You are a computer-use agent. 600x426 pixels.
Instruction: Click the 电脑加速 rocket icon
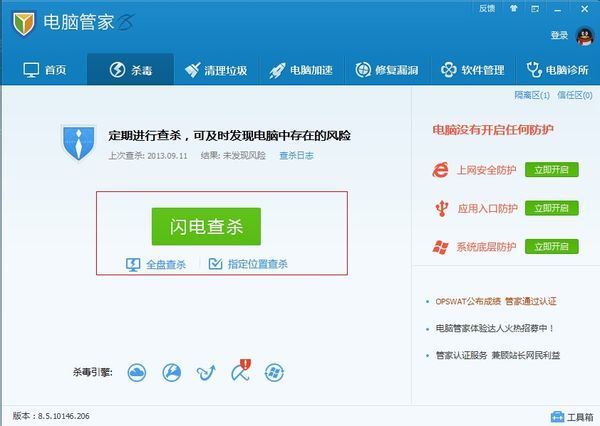277,70
